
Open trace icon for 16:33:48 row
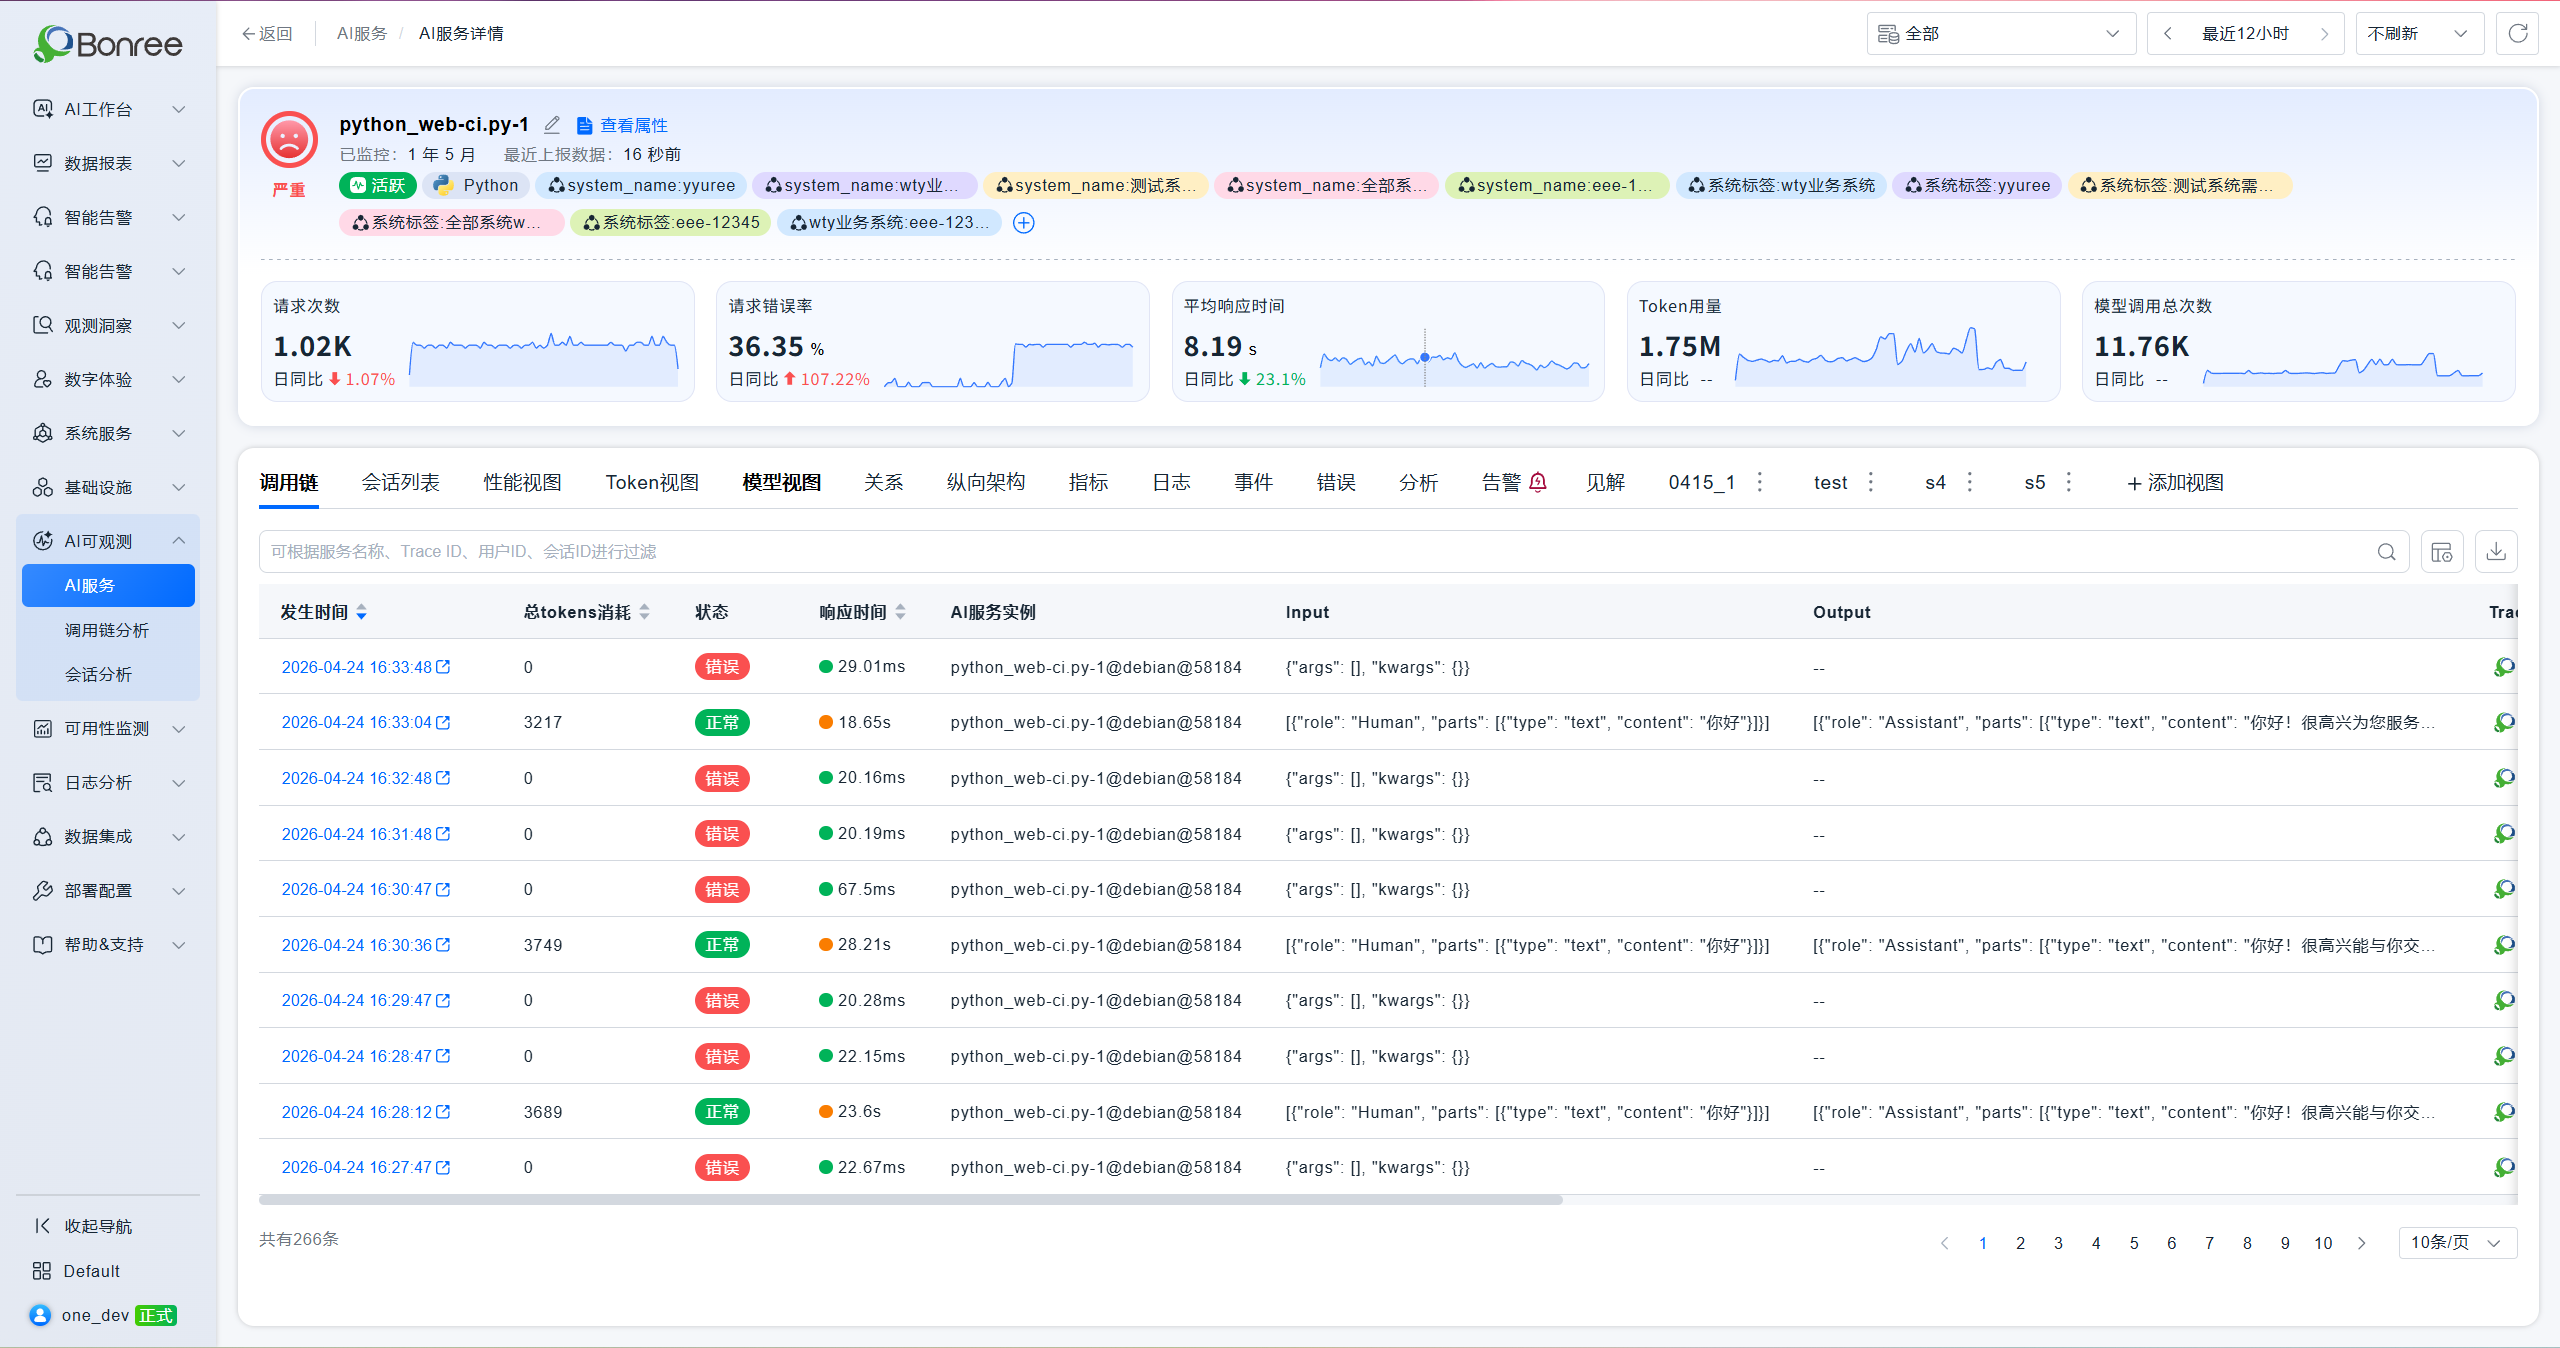(x=2504, y=667)
